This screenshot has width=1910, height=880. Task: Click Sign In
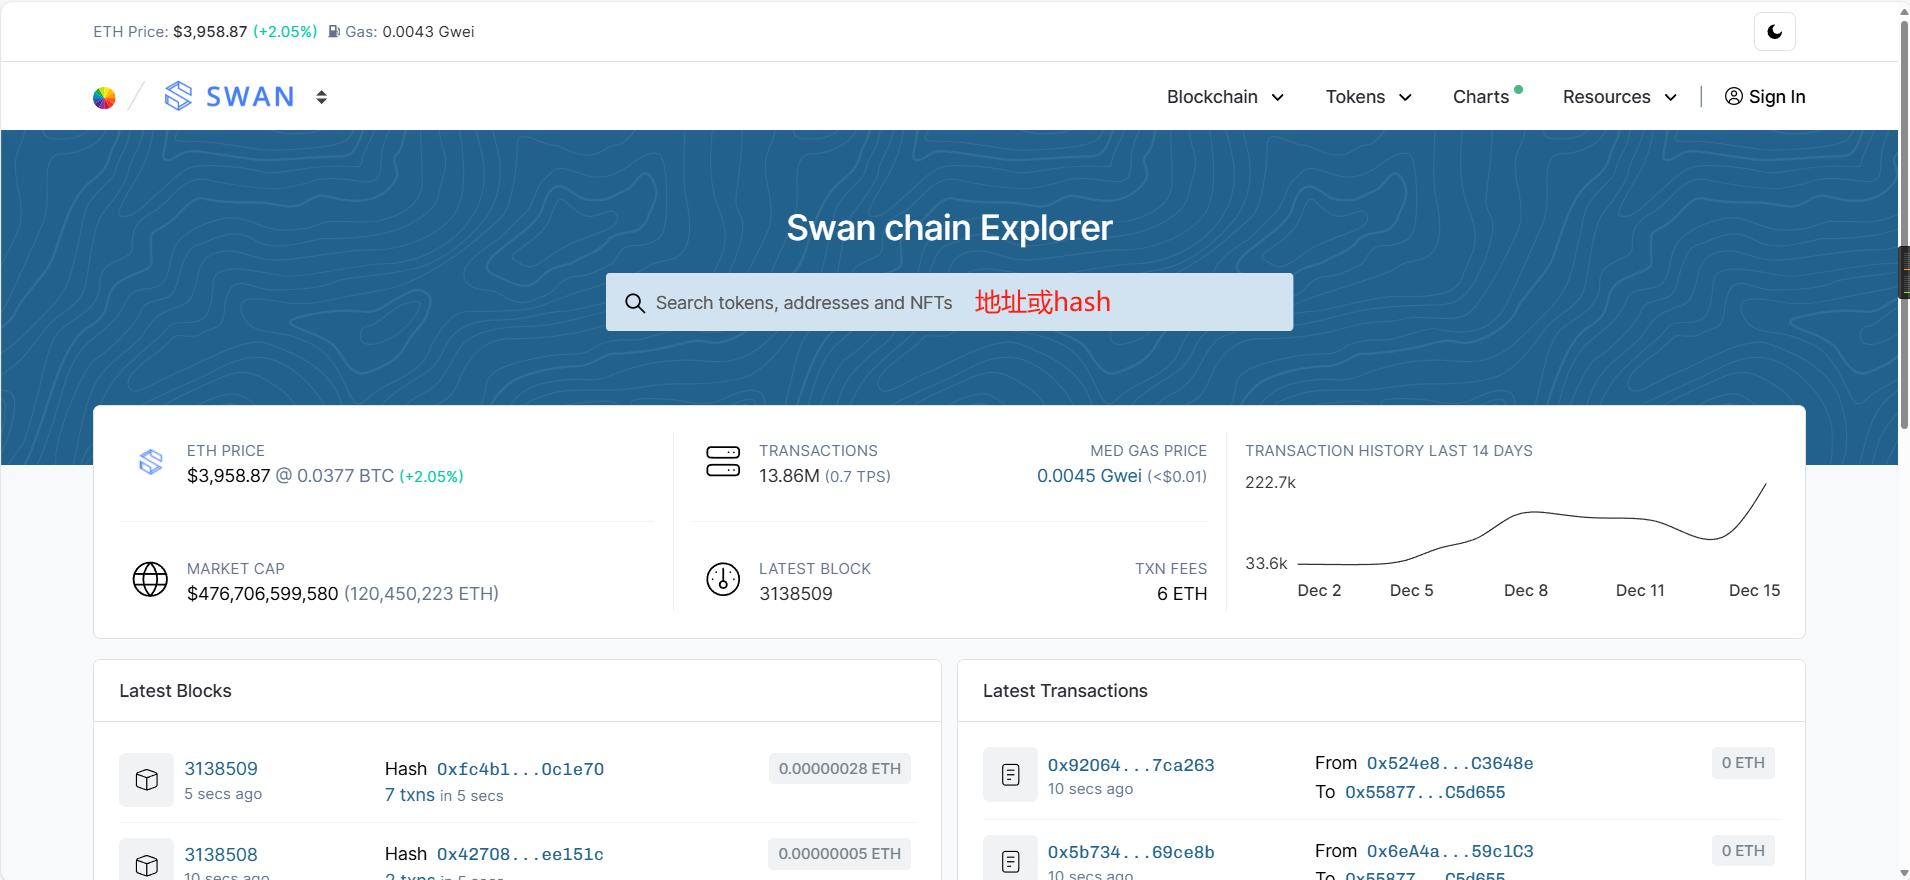point(1765,97)
